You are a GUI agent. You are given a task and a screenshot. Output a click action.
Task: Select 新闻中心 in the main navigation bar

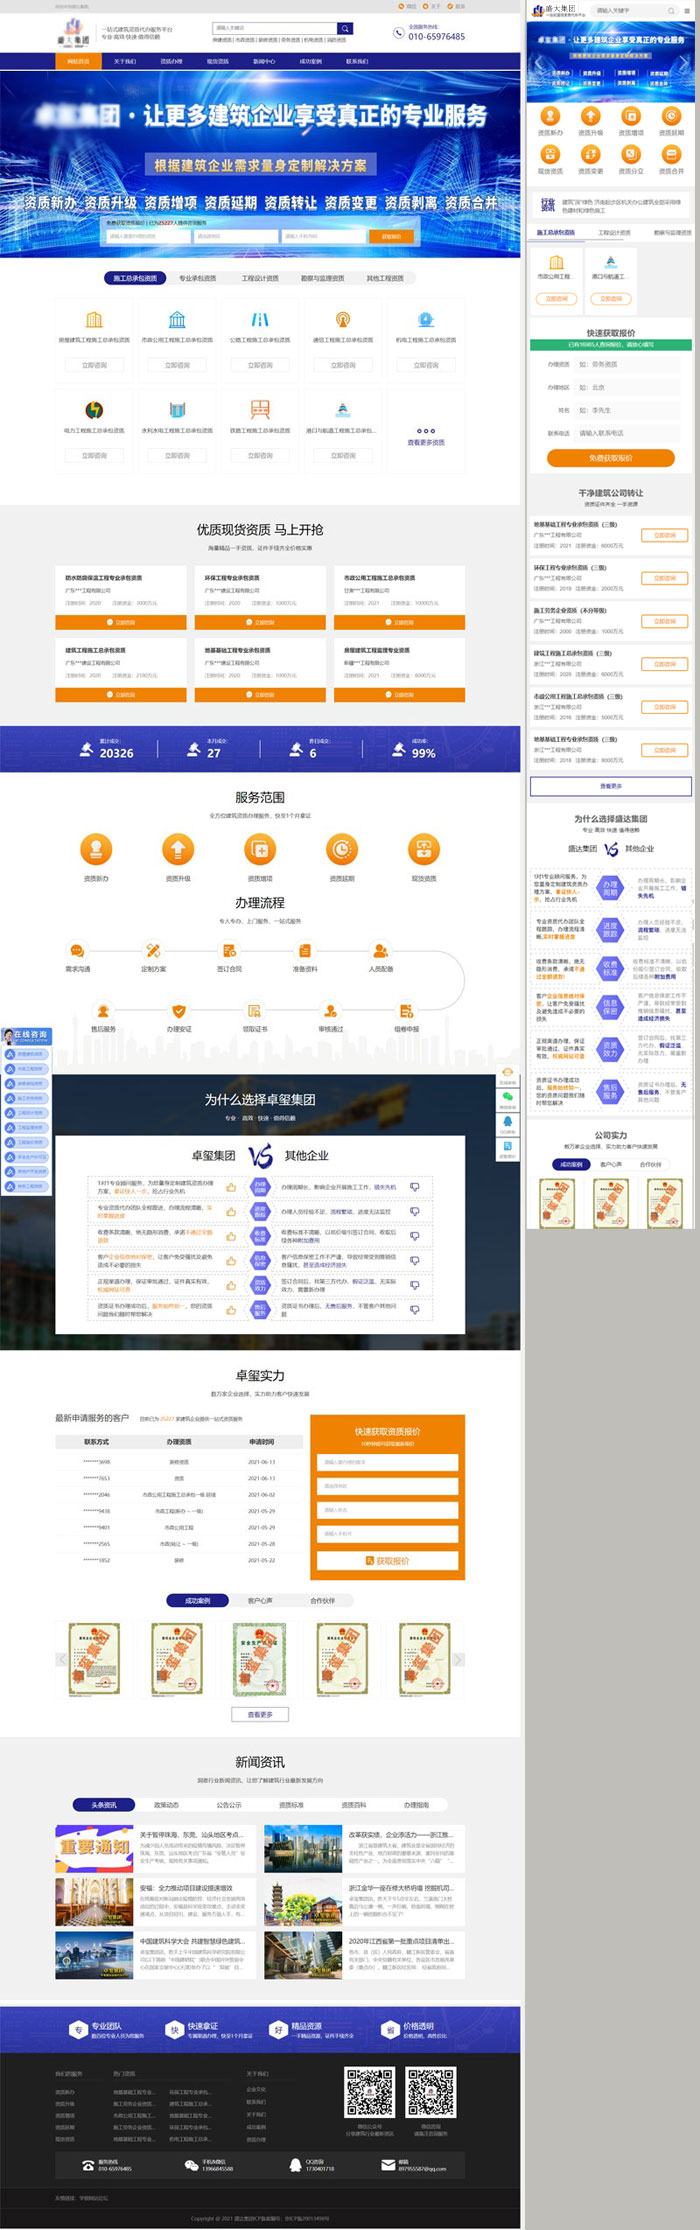click(264, 61)
